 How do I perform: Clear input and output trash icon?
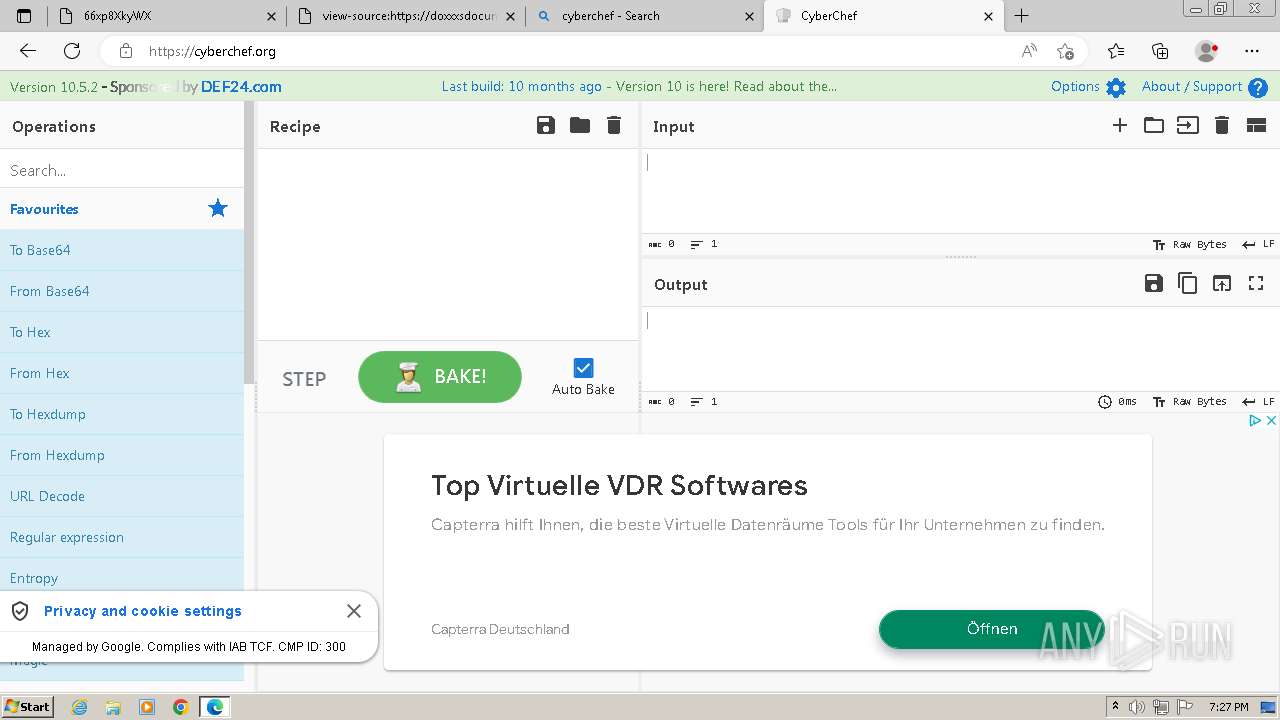coord(1222,125)
